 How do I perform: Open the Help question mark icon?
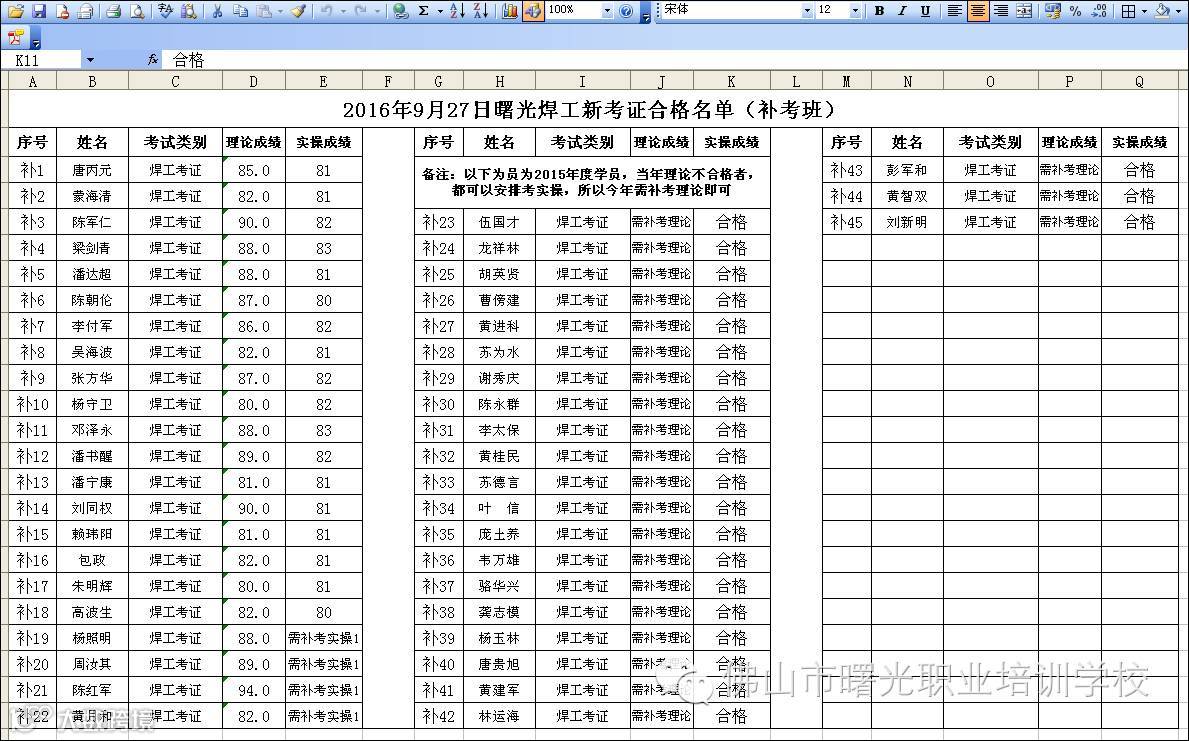pyautogui.click(x=626, y=11)
